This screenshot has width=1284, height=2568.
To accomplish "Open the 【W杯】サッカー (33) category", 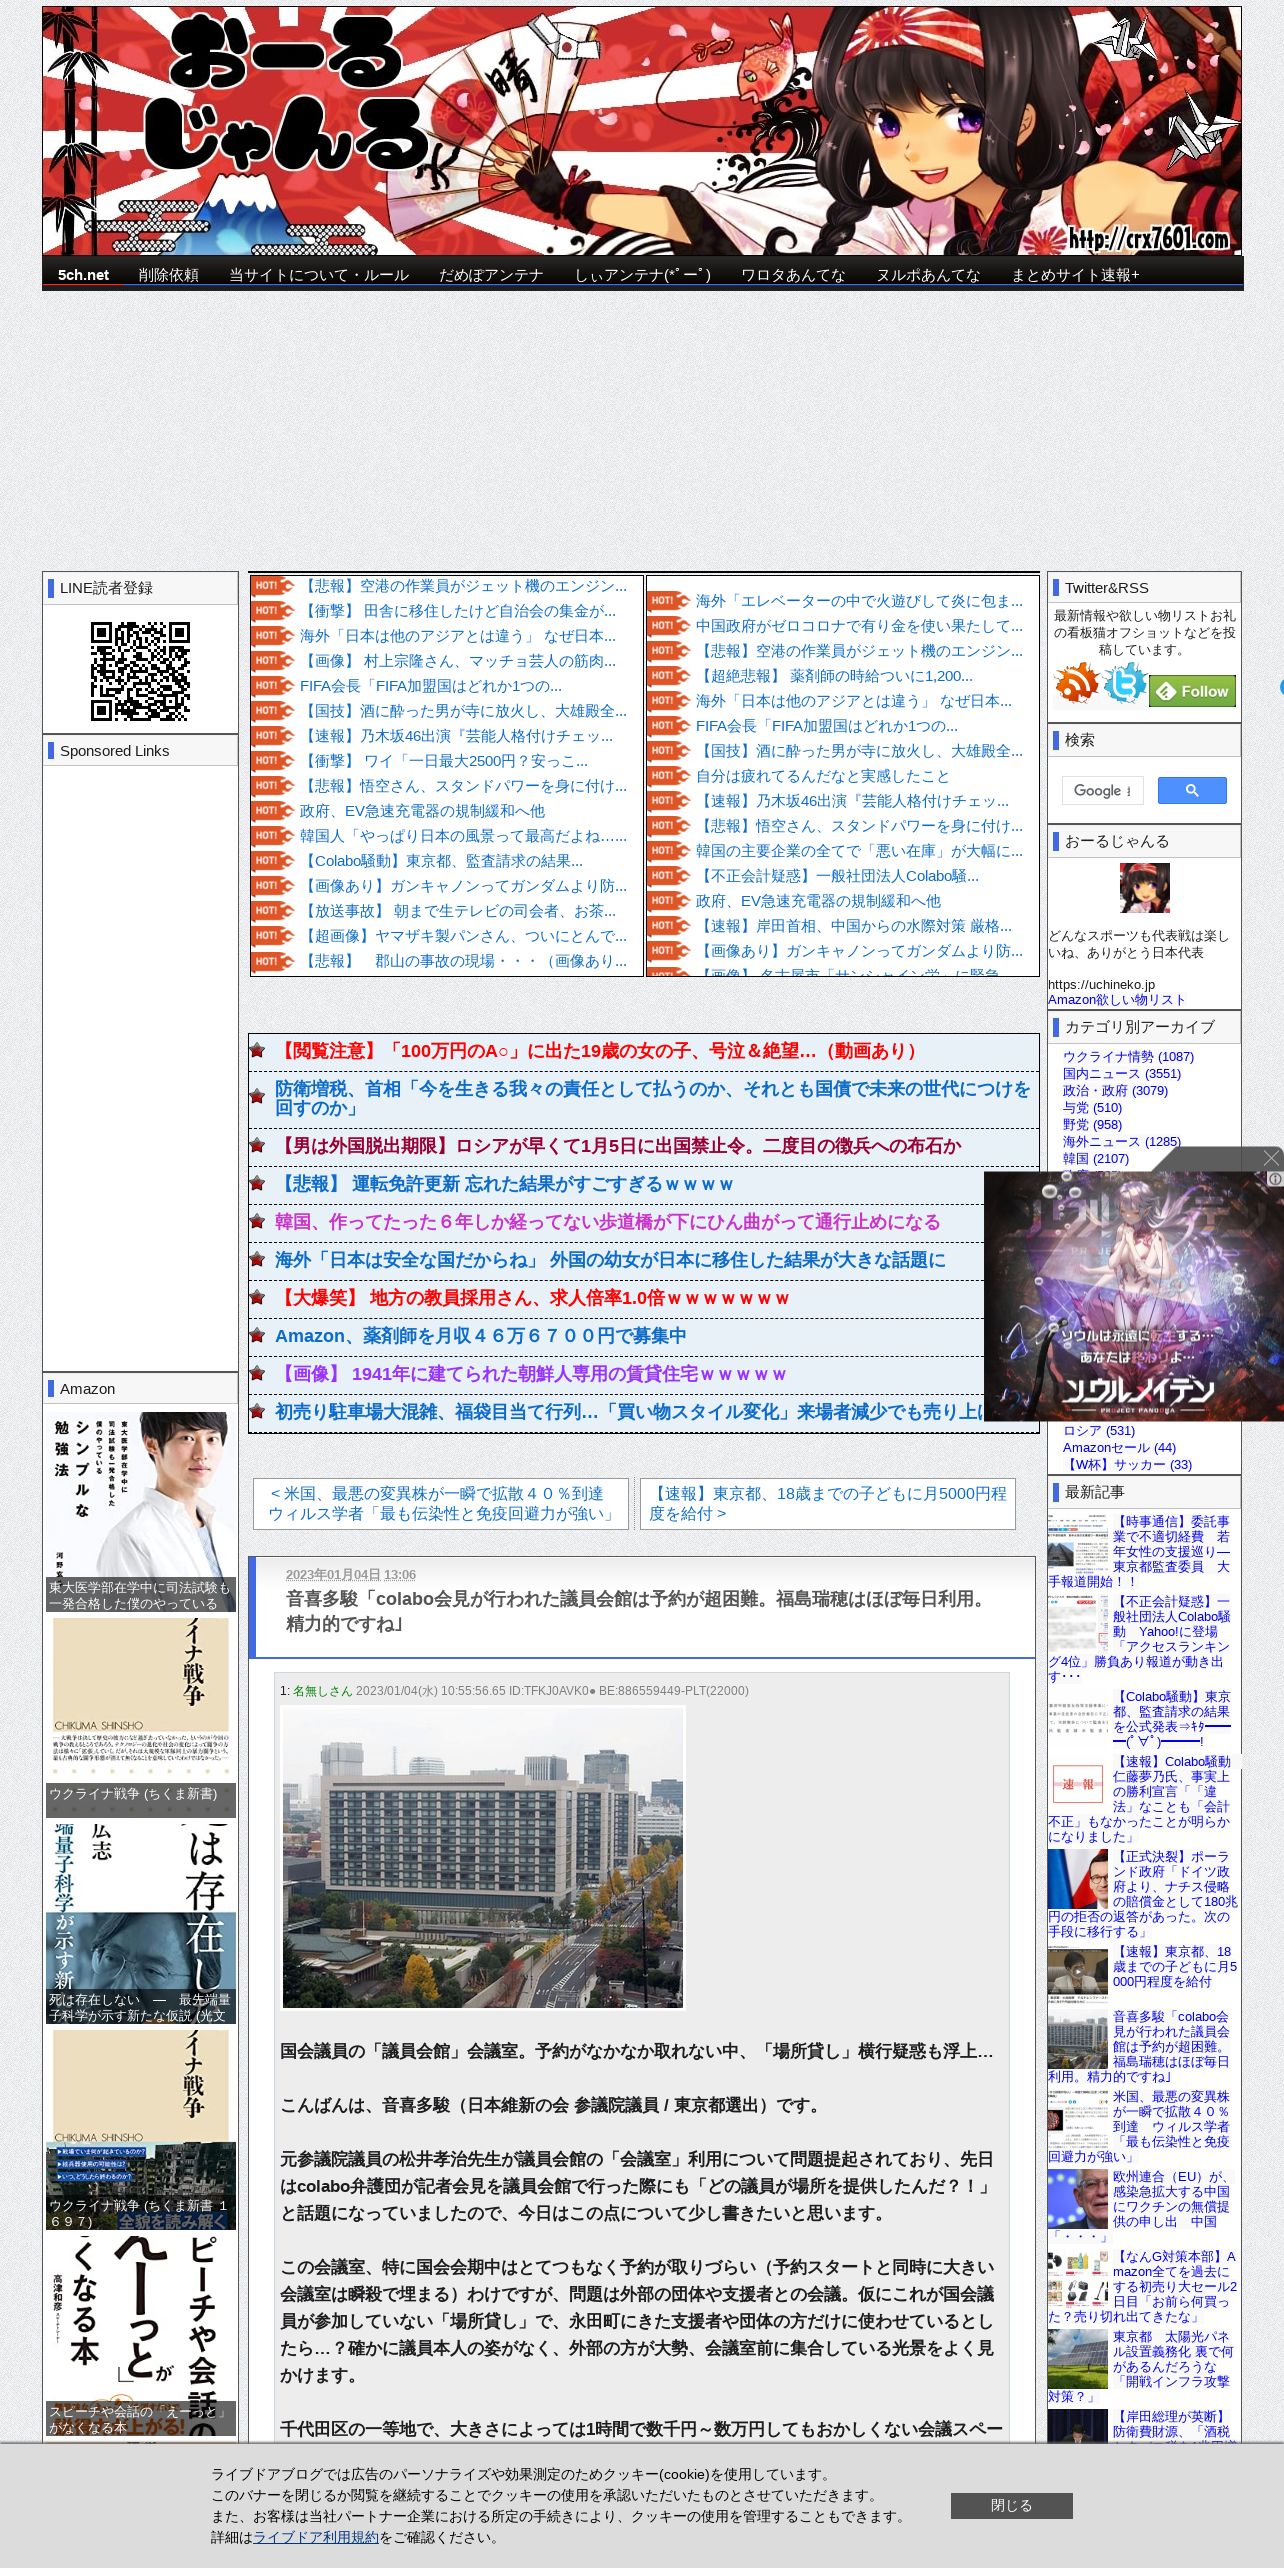I will [1127, 1464].
